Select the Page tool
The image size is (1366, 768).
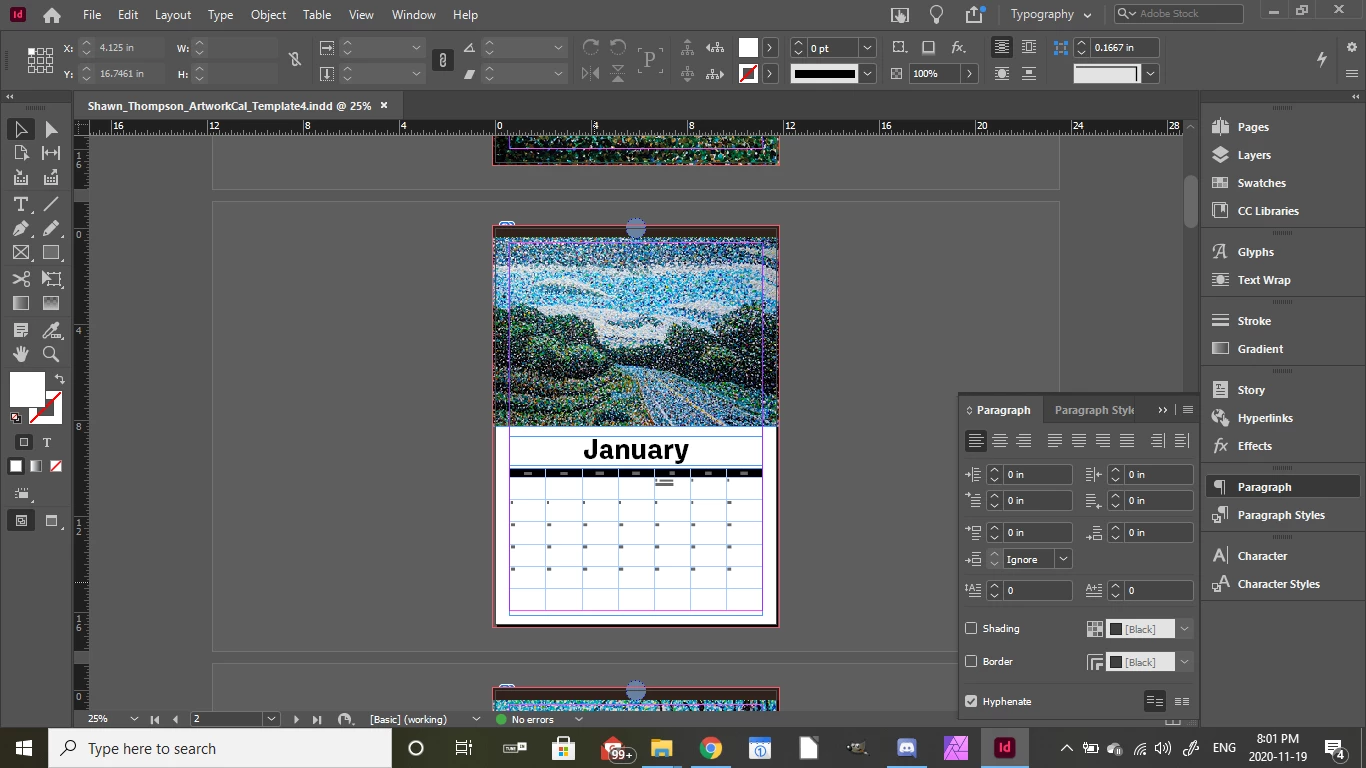click(20, 153)
